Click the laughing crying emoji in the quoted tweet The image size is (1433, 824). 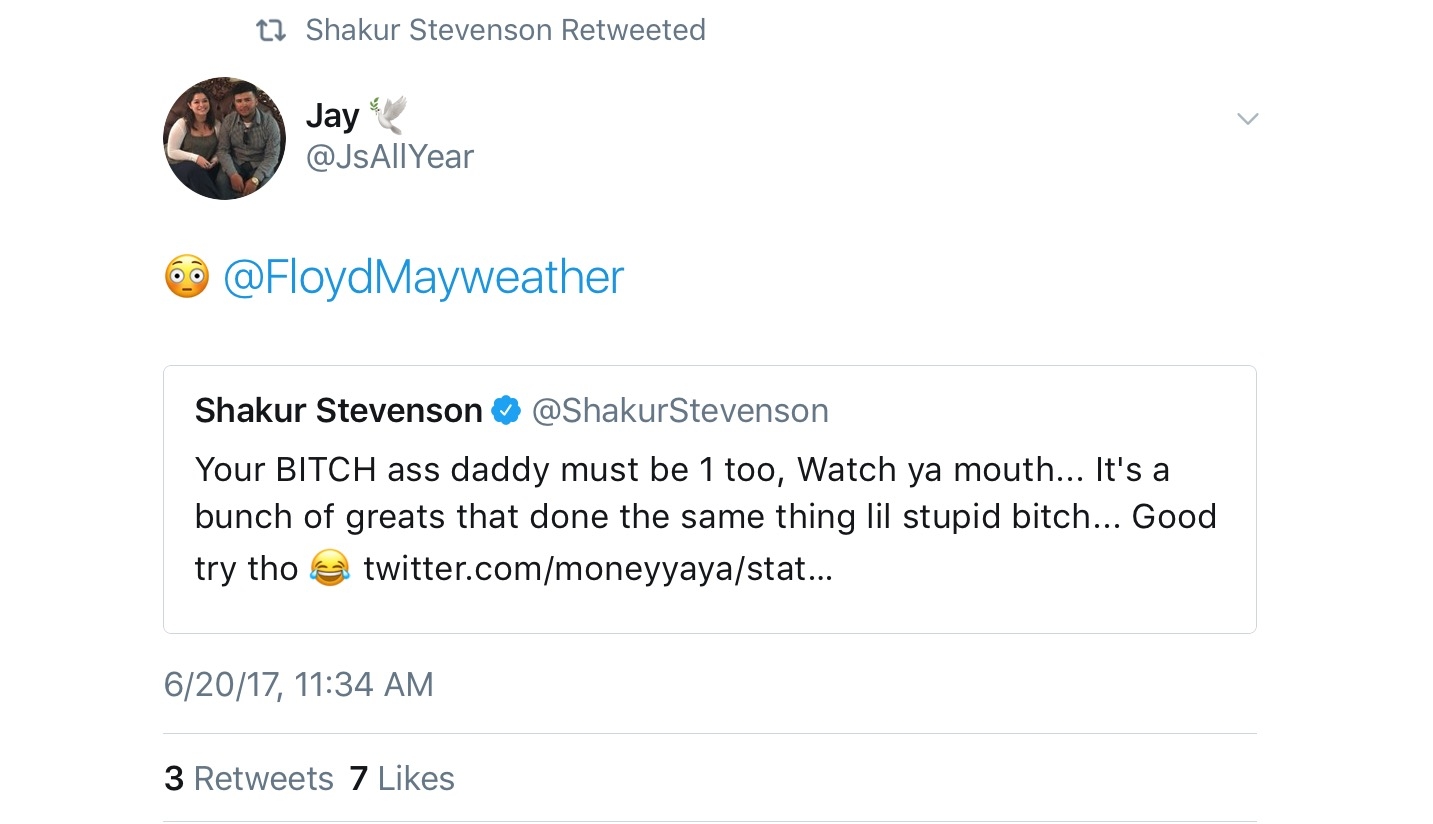330,569
